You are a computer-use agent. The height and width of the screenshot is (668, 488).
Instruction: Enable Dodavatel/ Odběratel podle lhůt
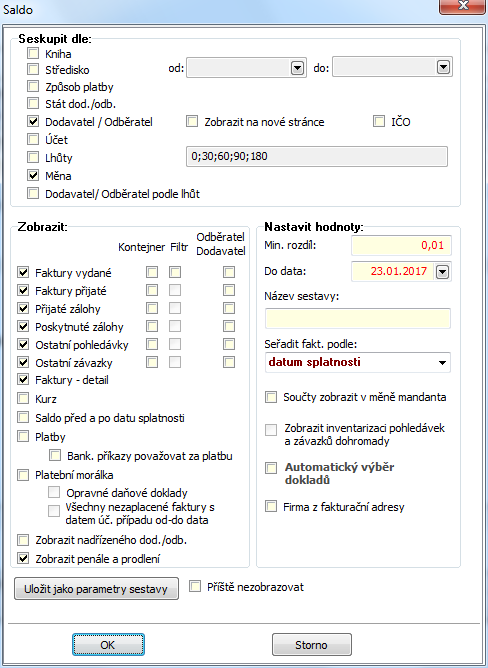pyautogui.click(x=33, y=193)
